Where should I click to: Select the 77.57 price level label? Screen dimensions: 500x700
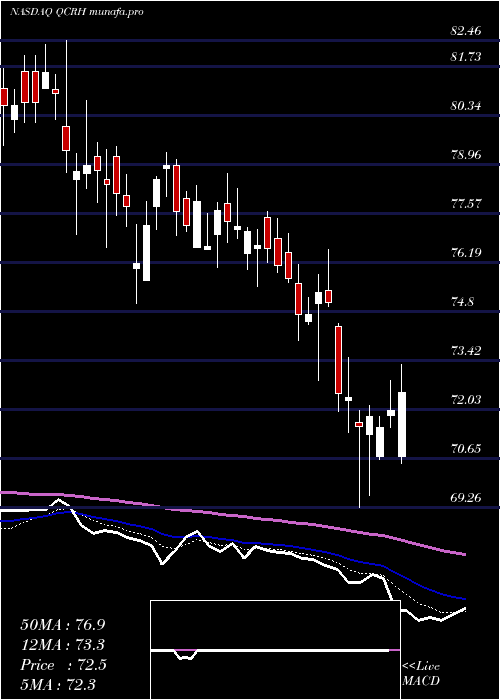[466, 204]
